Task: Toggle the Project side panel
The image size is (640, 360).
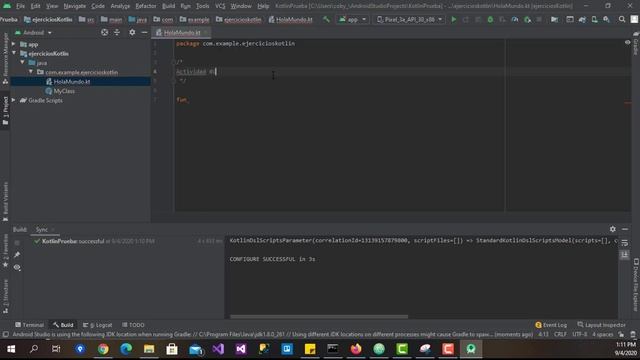Action: [x=5, y=111]
